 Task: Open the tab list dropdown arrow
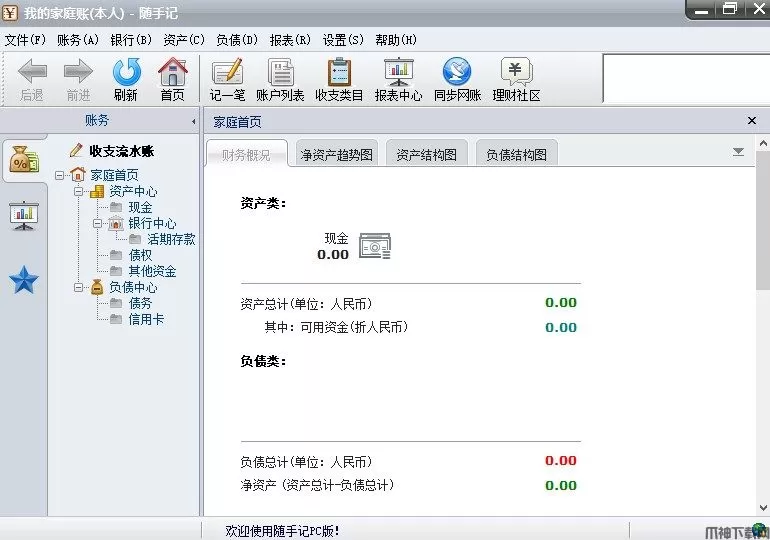(738, 152)
